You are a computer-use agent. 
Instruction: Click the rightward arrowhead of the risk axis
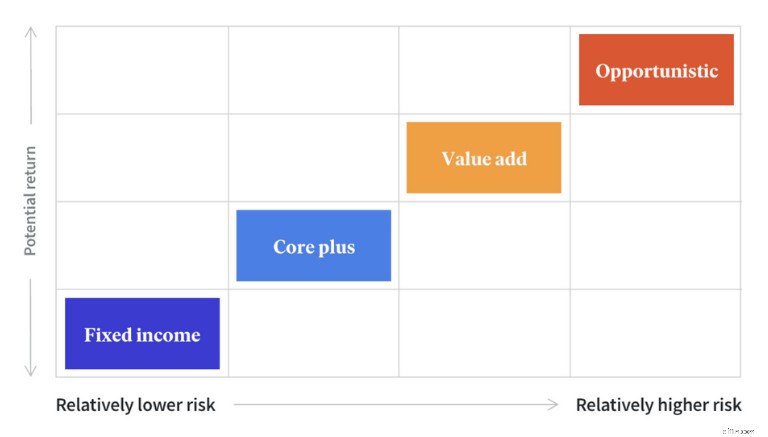click(553, 404)
